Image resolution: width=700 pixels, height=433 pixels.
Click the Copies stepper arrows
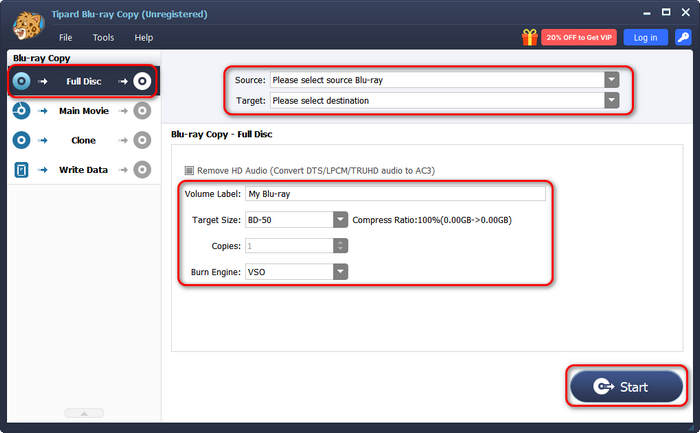coord(340,246)
